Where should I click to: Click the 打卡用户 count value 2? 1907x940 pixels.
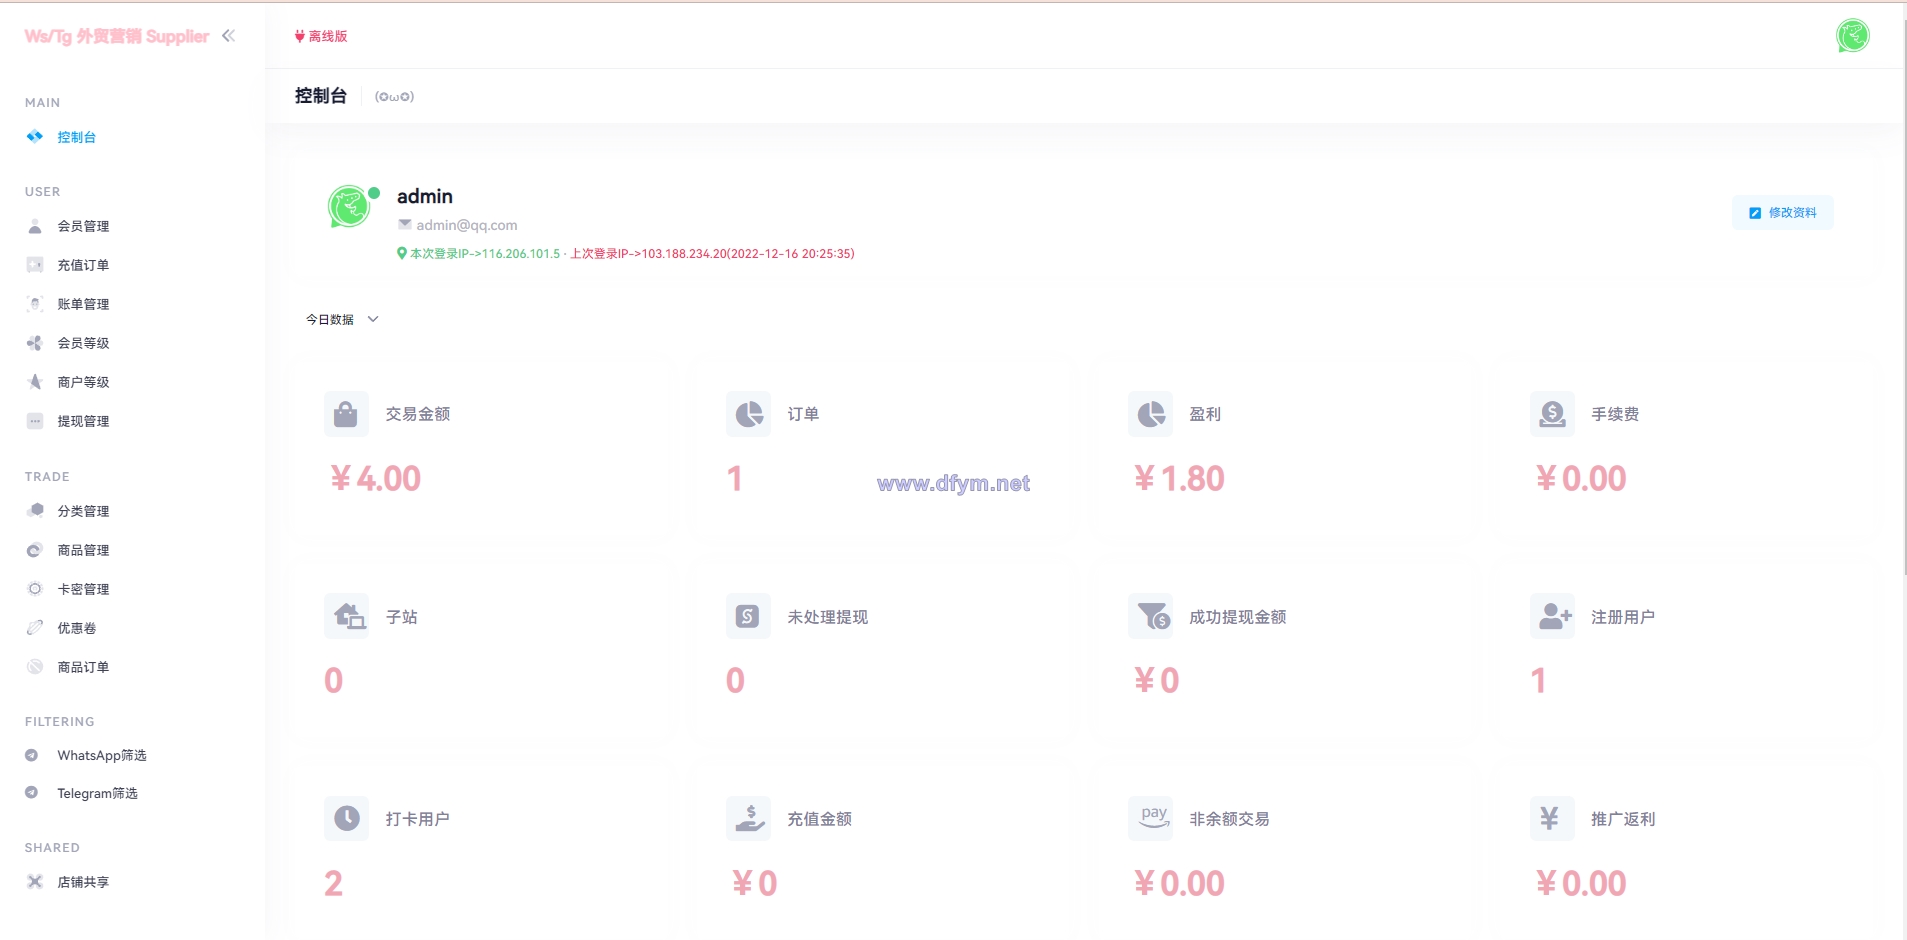click(333, 883)
